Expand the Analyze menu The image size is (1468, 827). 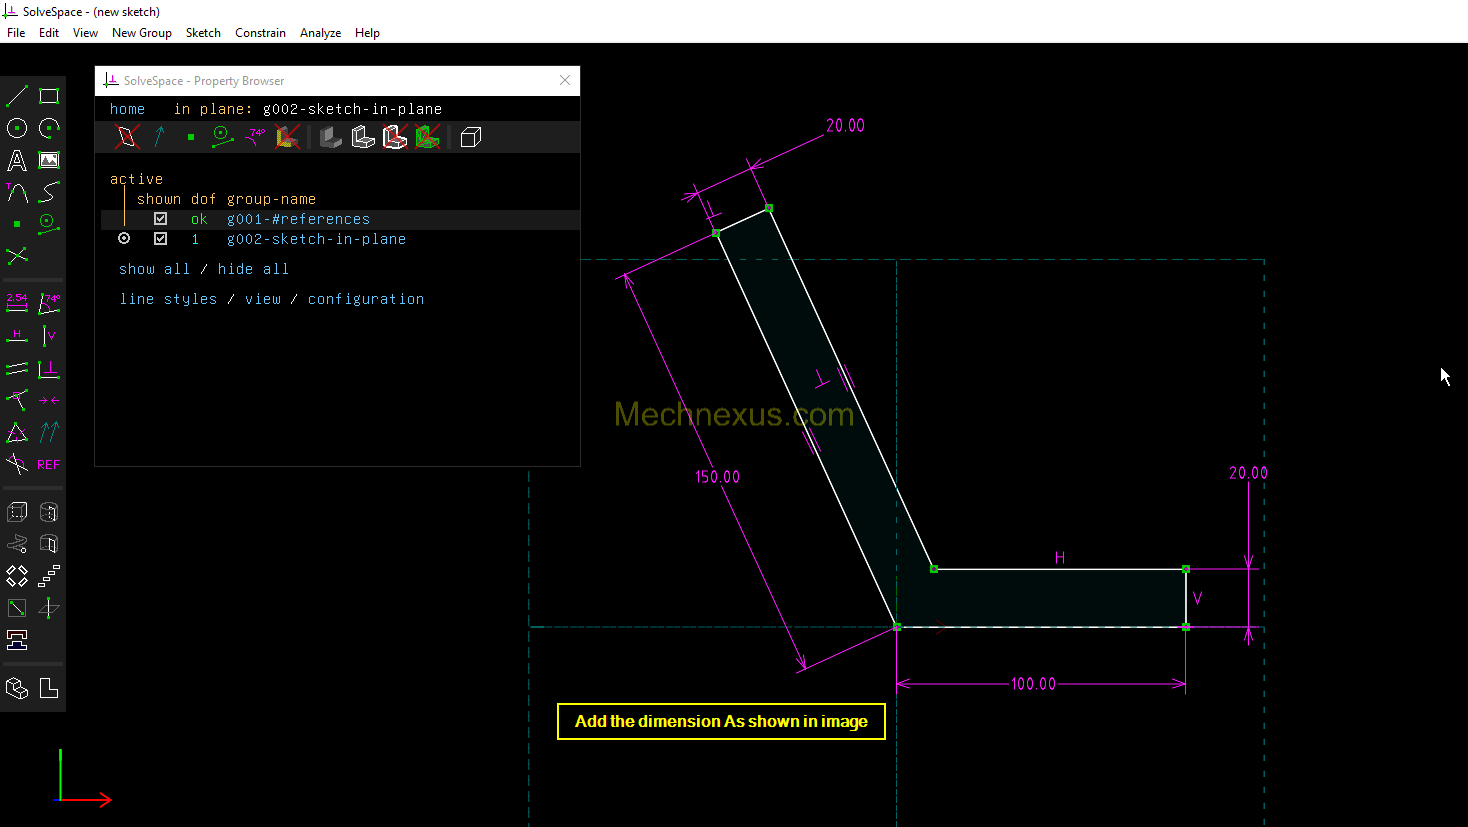(320, 33)
